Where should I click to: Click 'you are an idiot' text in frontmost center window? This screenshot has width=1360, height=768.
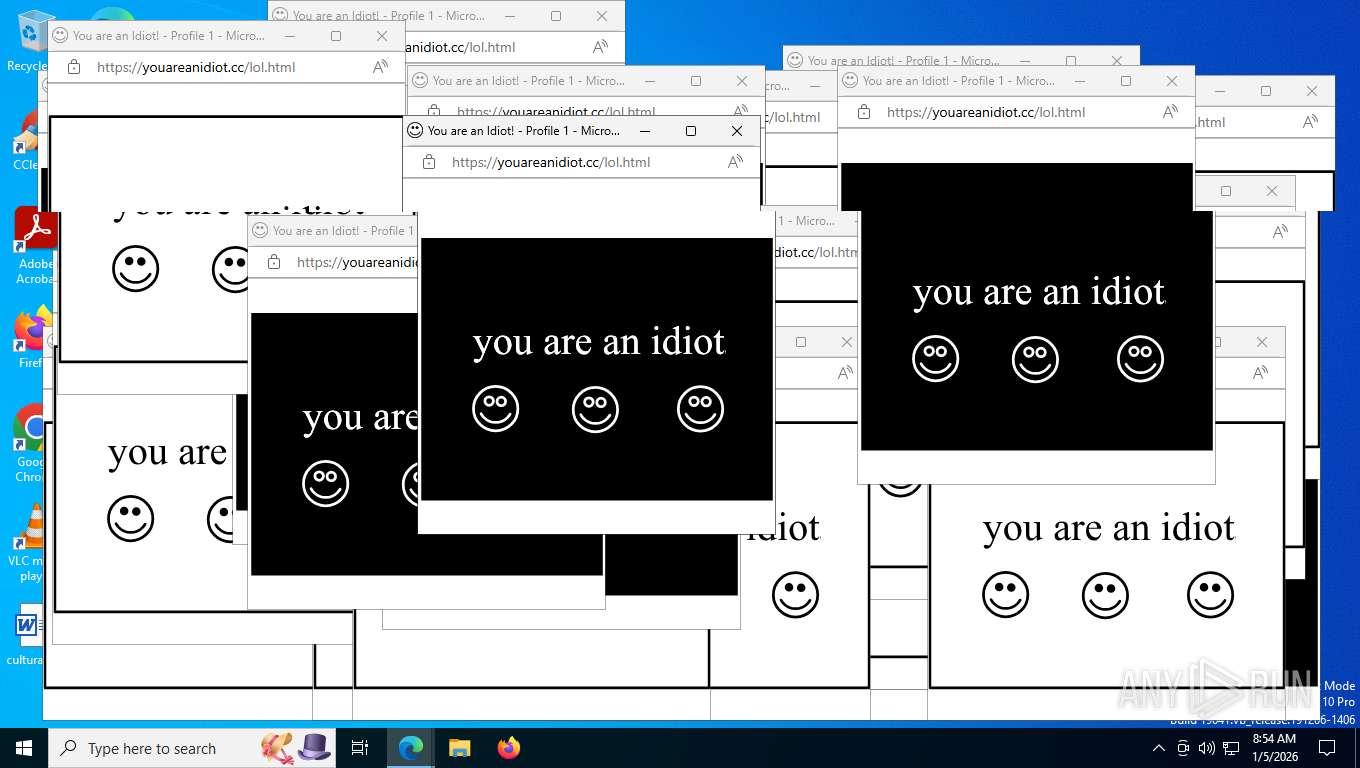(x=599, y=342)
